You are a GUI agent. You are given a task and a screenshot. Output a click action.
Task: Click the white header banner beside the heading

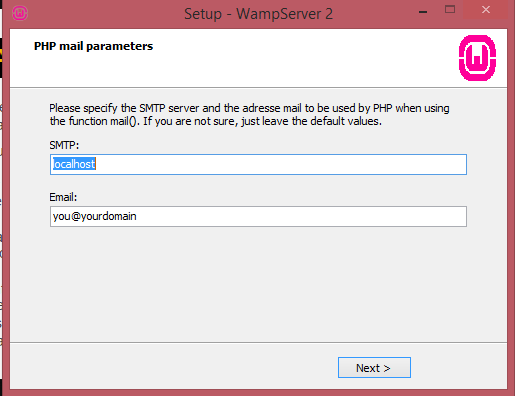(300, 58)
